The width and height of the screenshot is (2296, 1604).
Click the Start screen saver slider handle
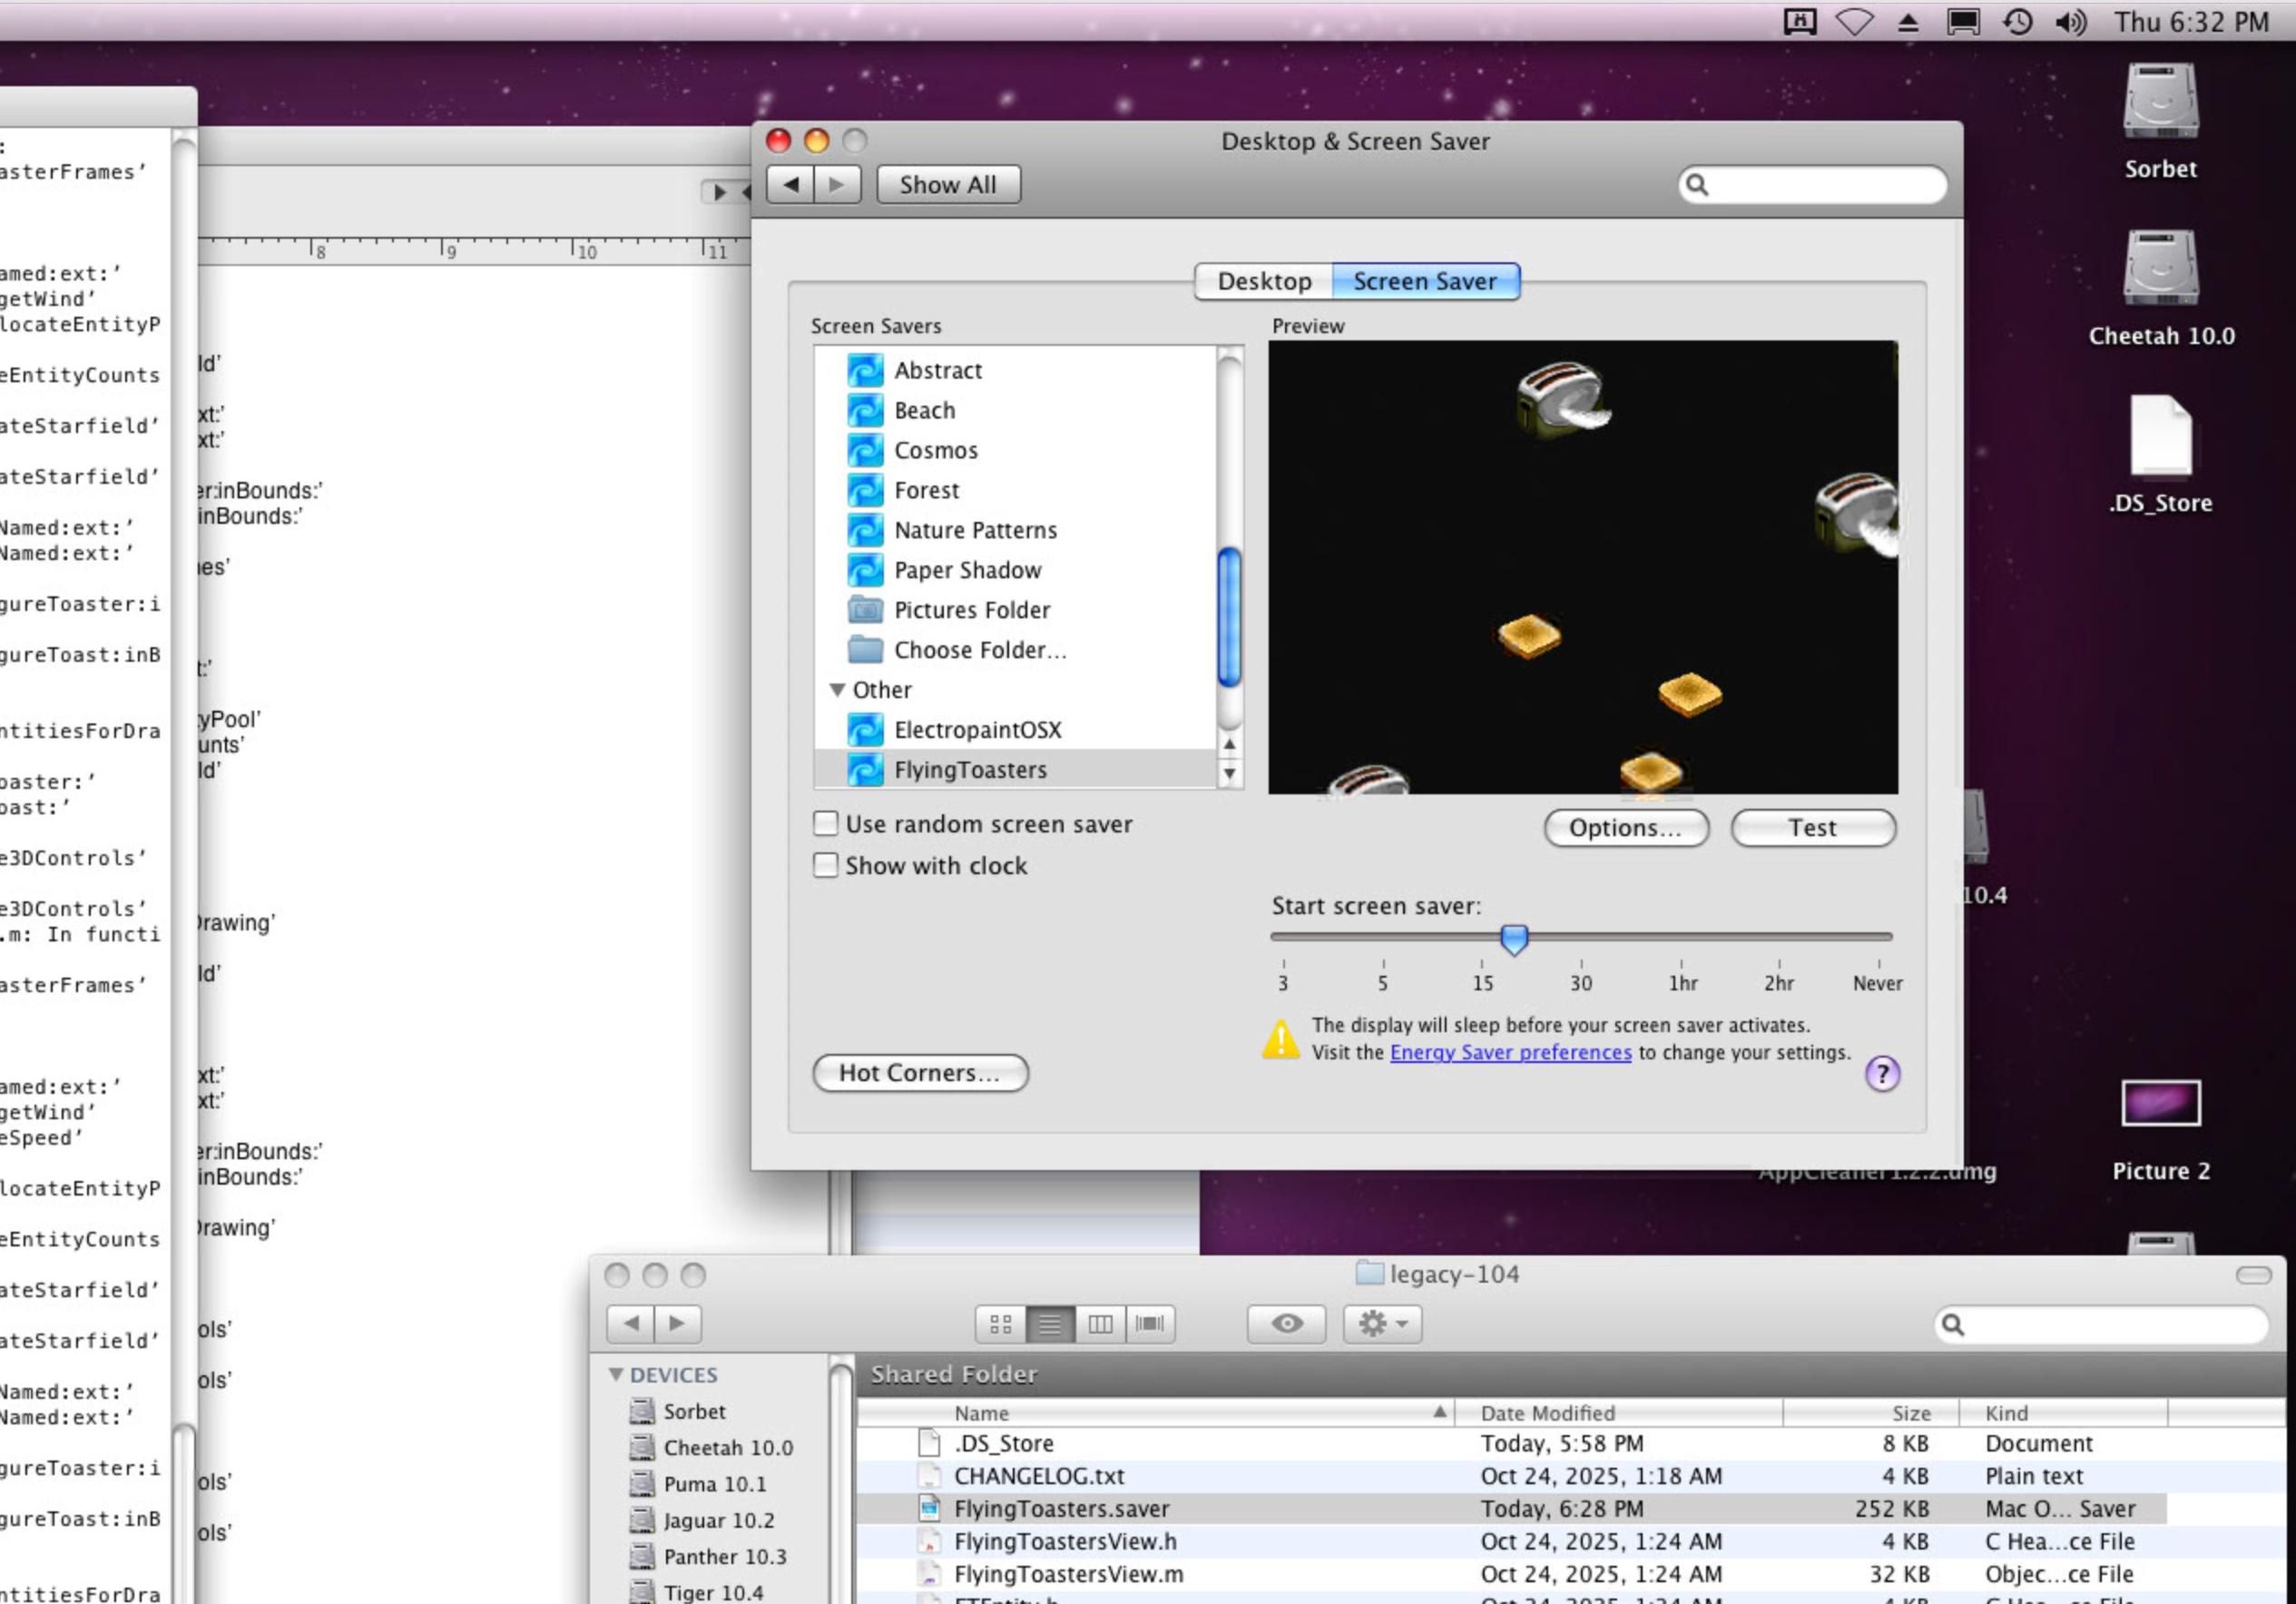tap(1514, 938)
